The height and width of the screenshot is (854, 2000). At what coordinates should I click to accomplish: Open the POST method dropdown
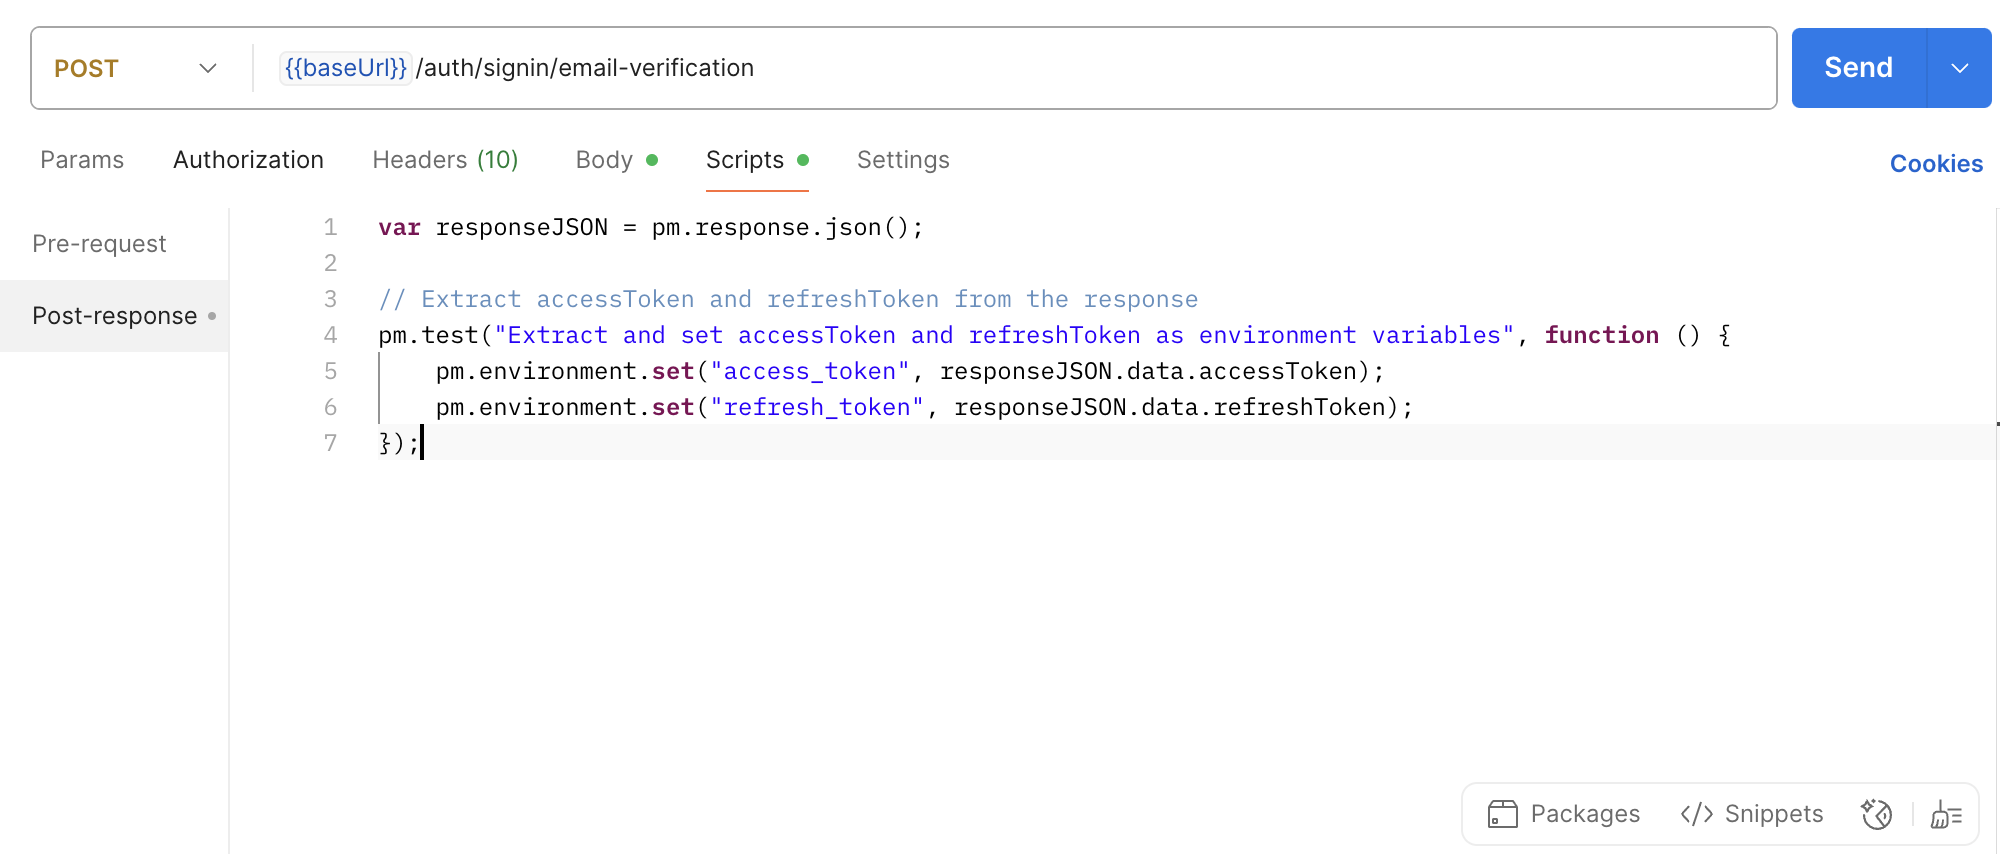click(136, 68)
